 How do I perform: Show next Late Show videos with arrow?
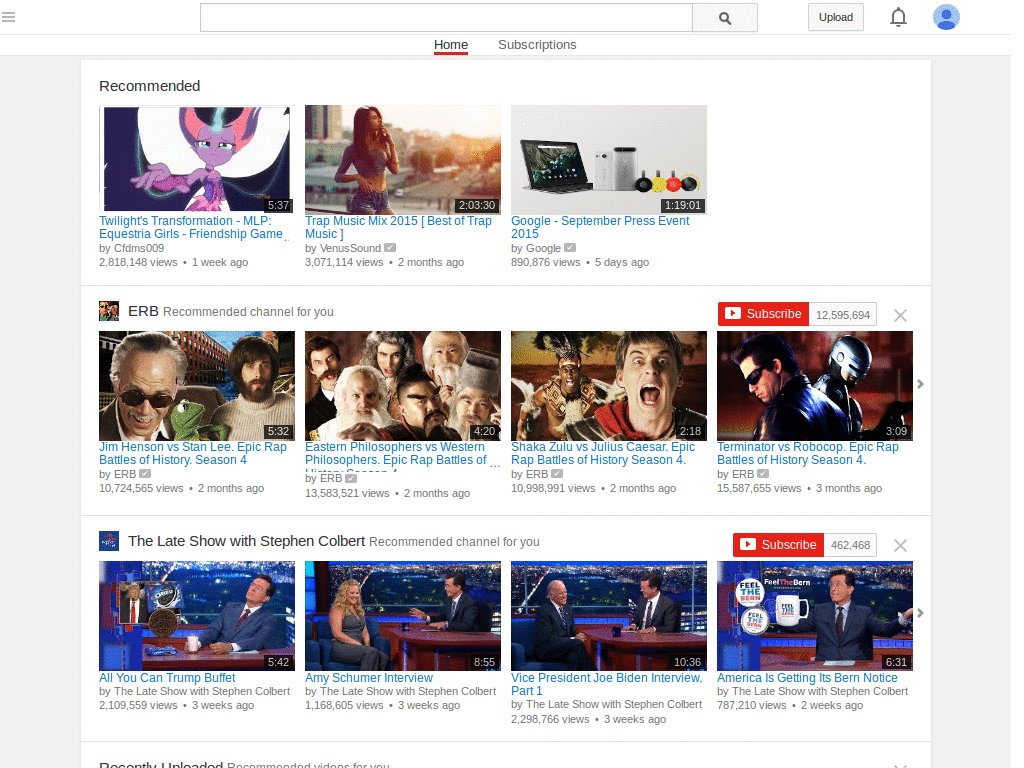tap(920, 613)
